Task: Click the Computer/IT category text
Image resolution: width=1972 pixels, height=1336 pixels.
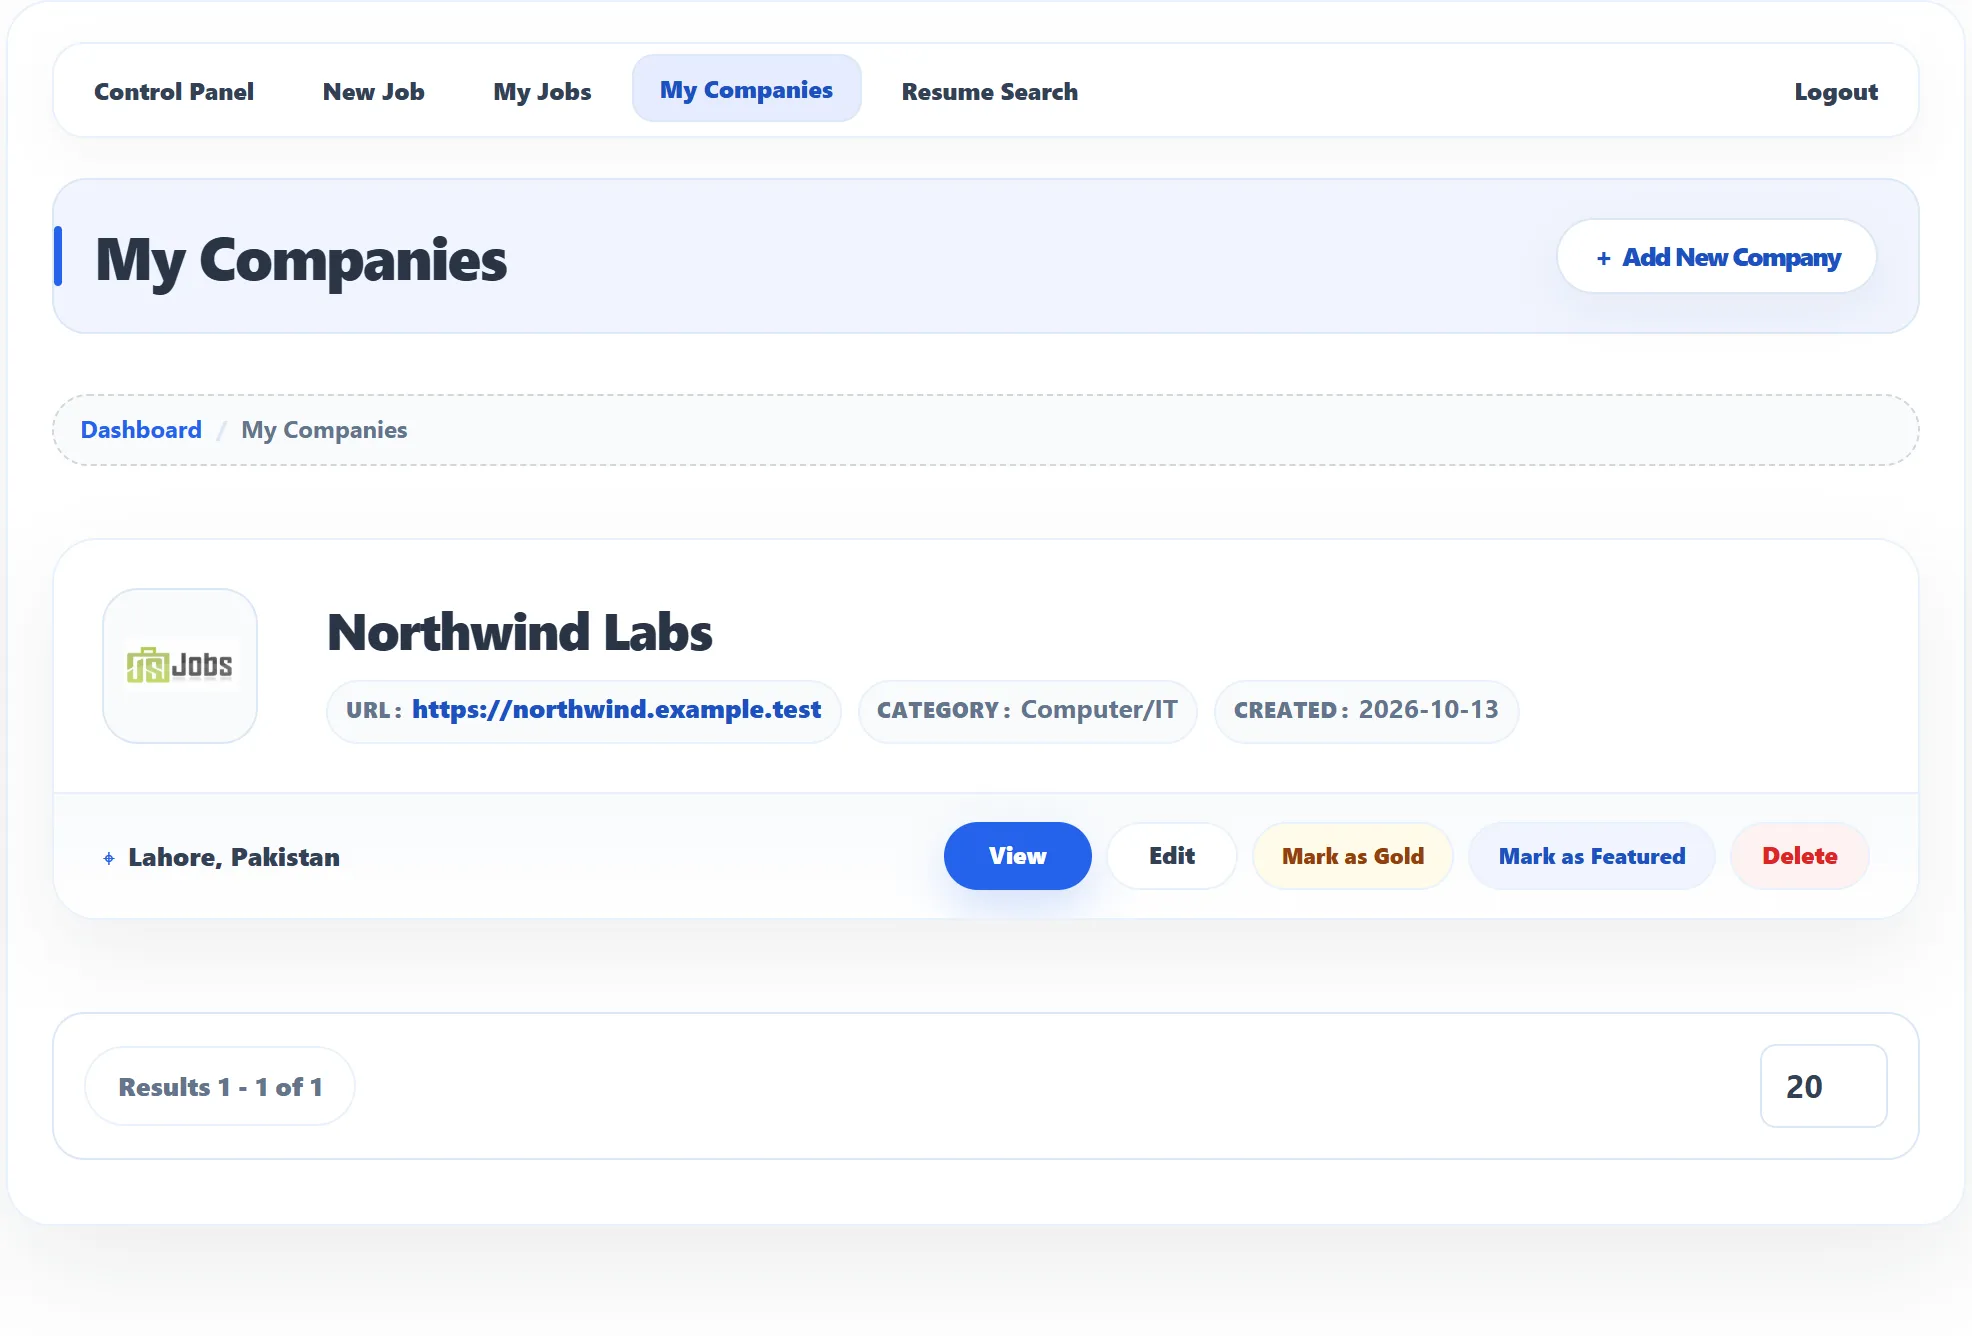Action: pos(1099,710)
